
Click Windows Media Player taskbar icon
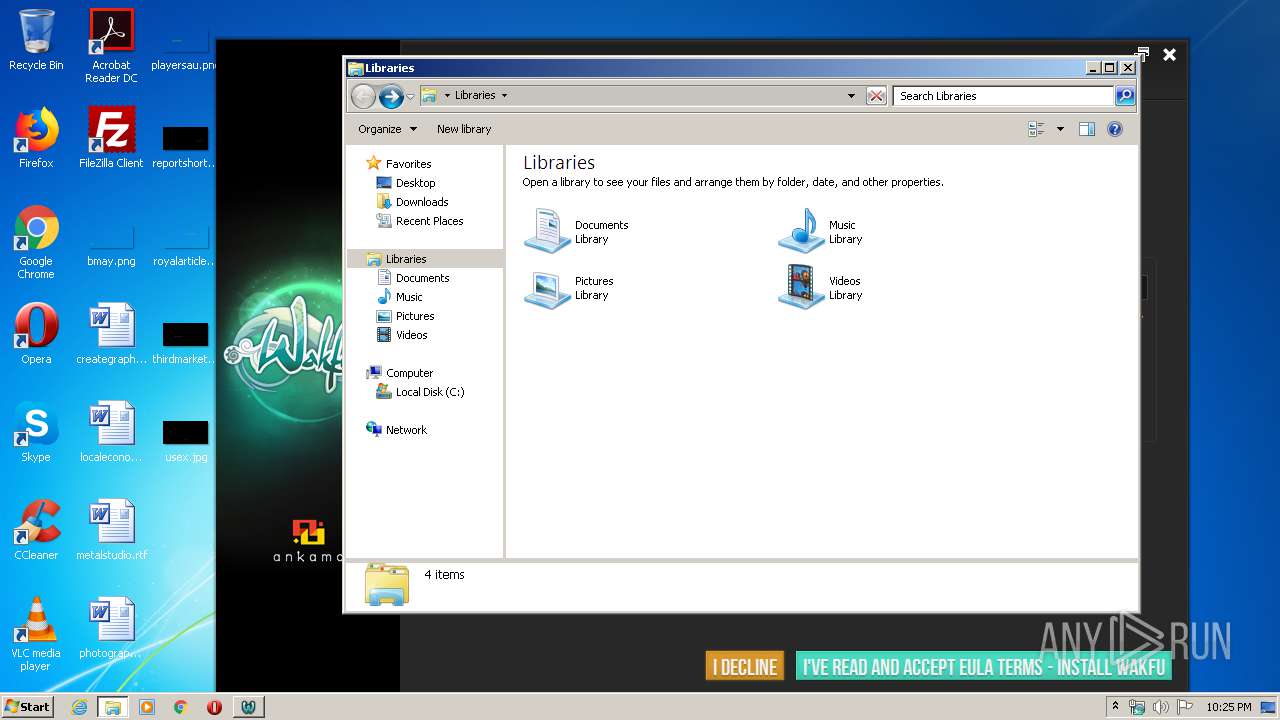147,707
